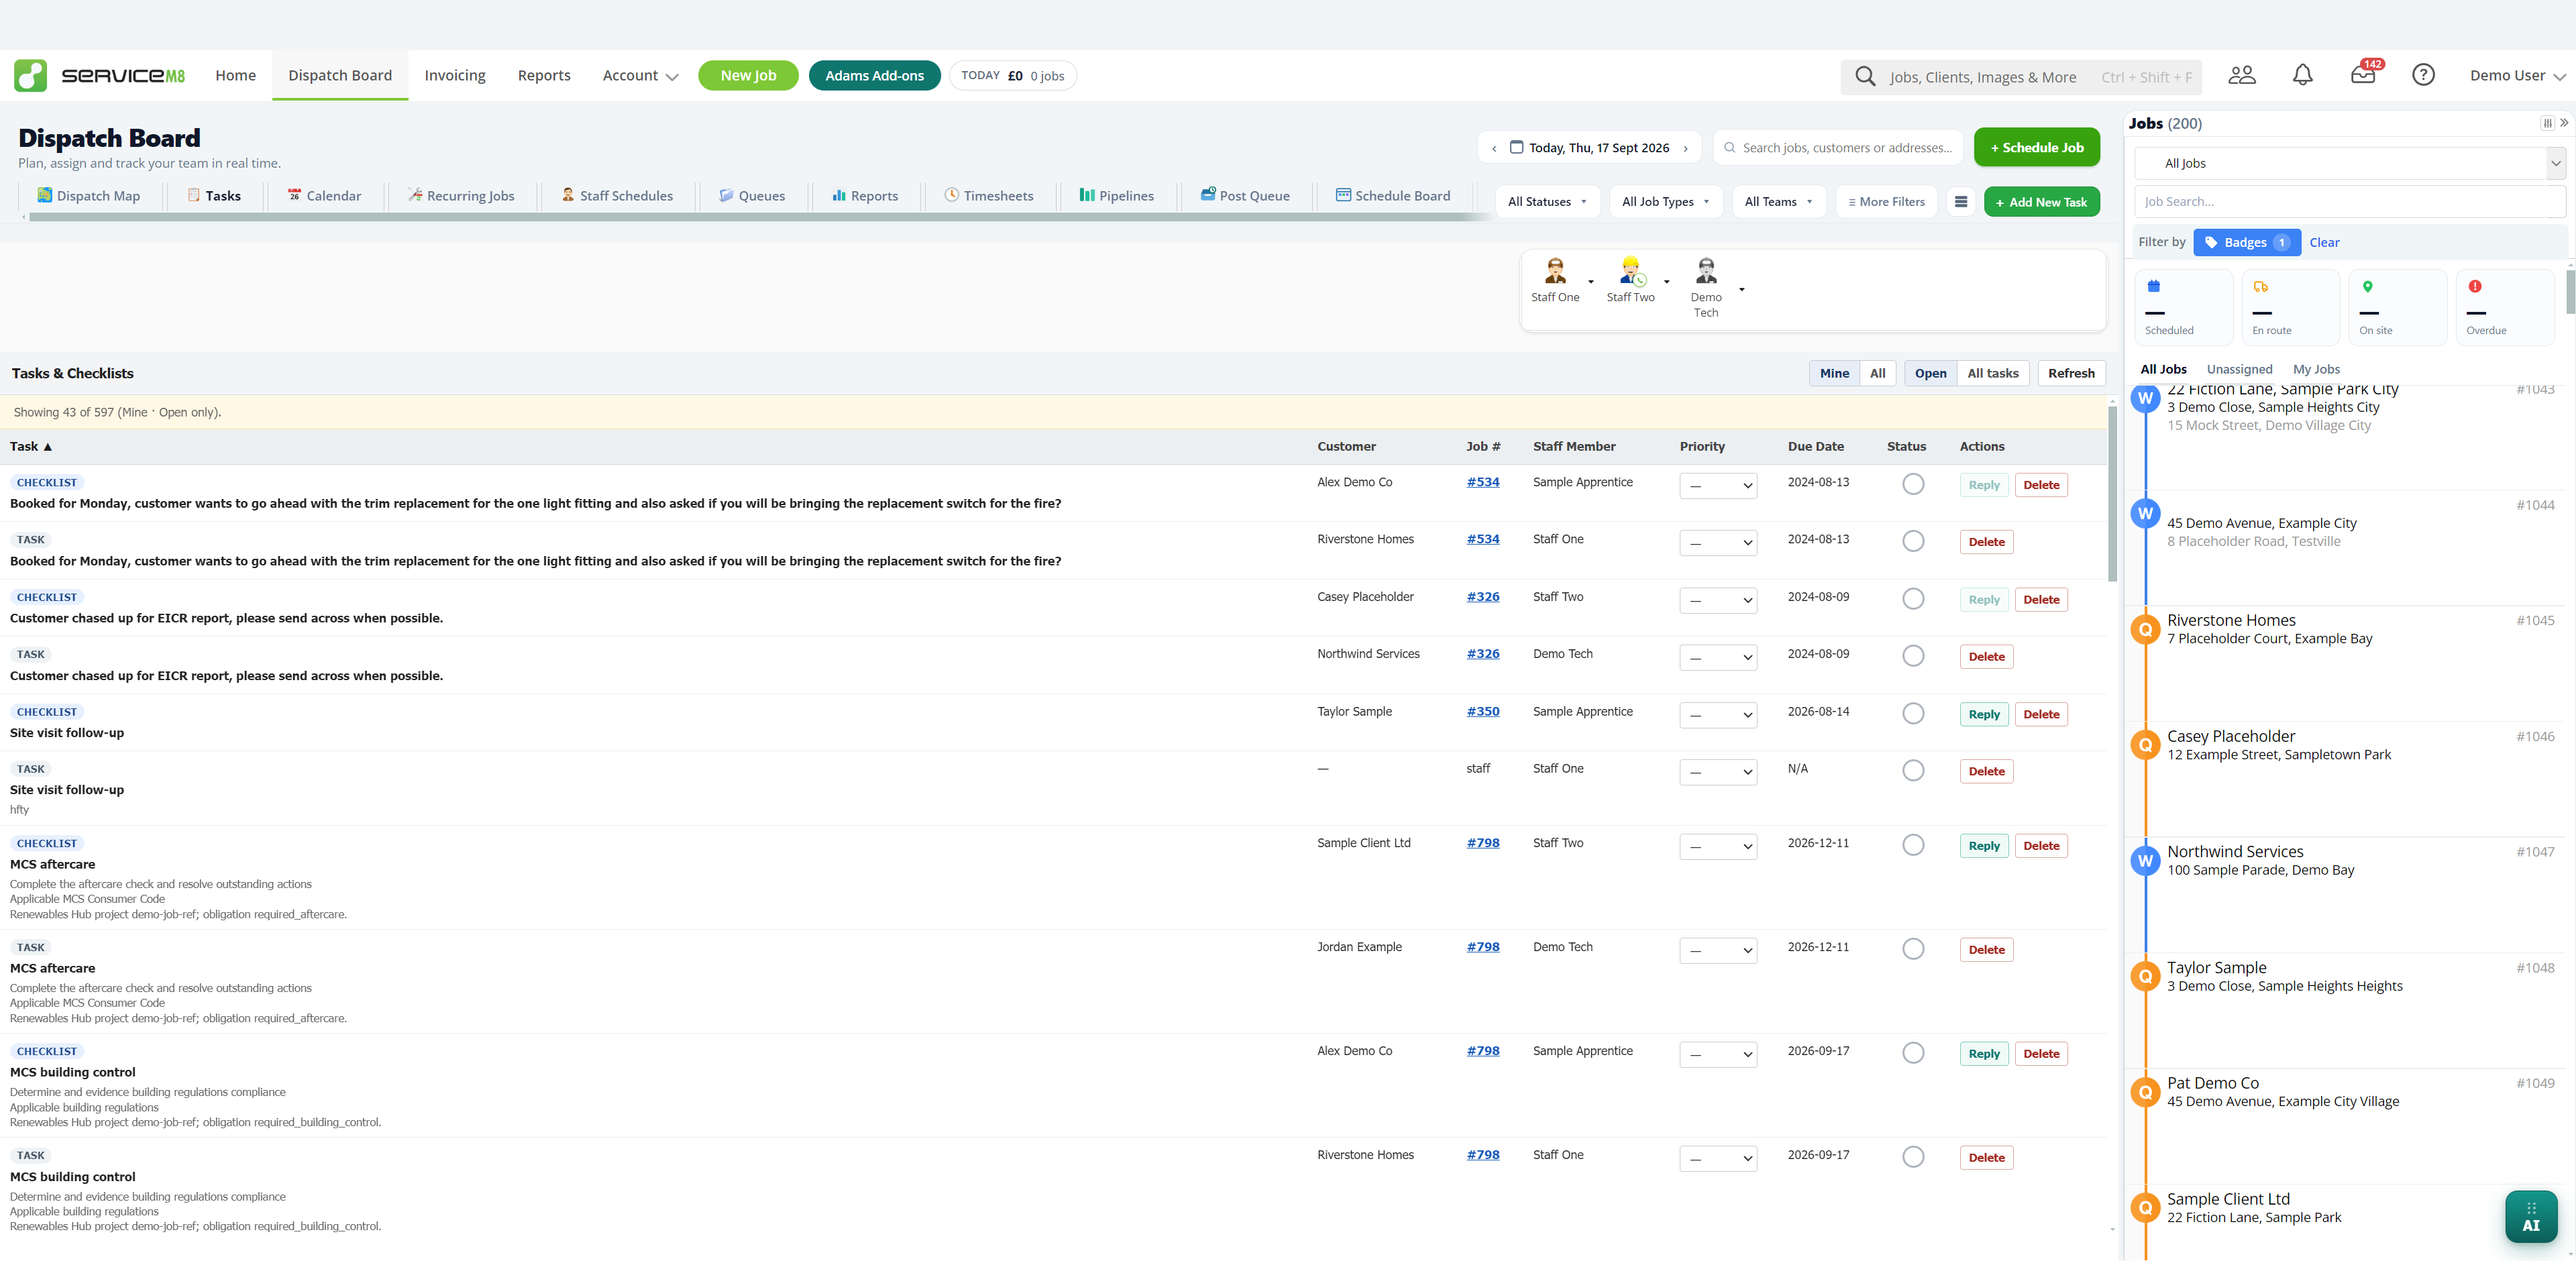
Task: Open the Invoicing menu item
Action: 455,75
